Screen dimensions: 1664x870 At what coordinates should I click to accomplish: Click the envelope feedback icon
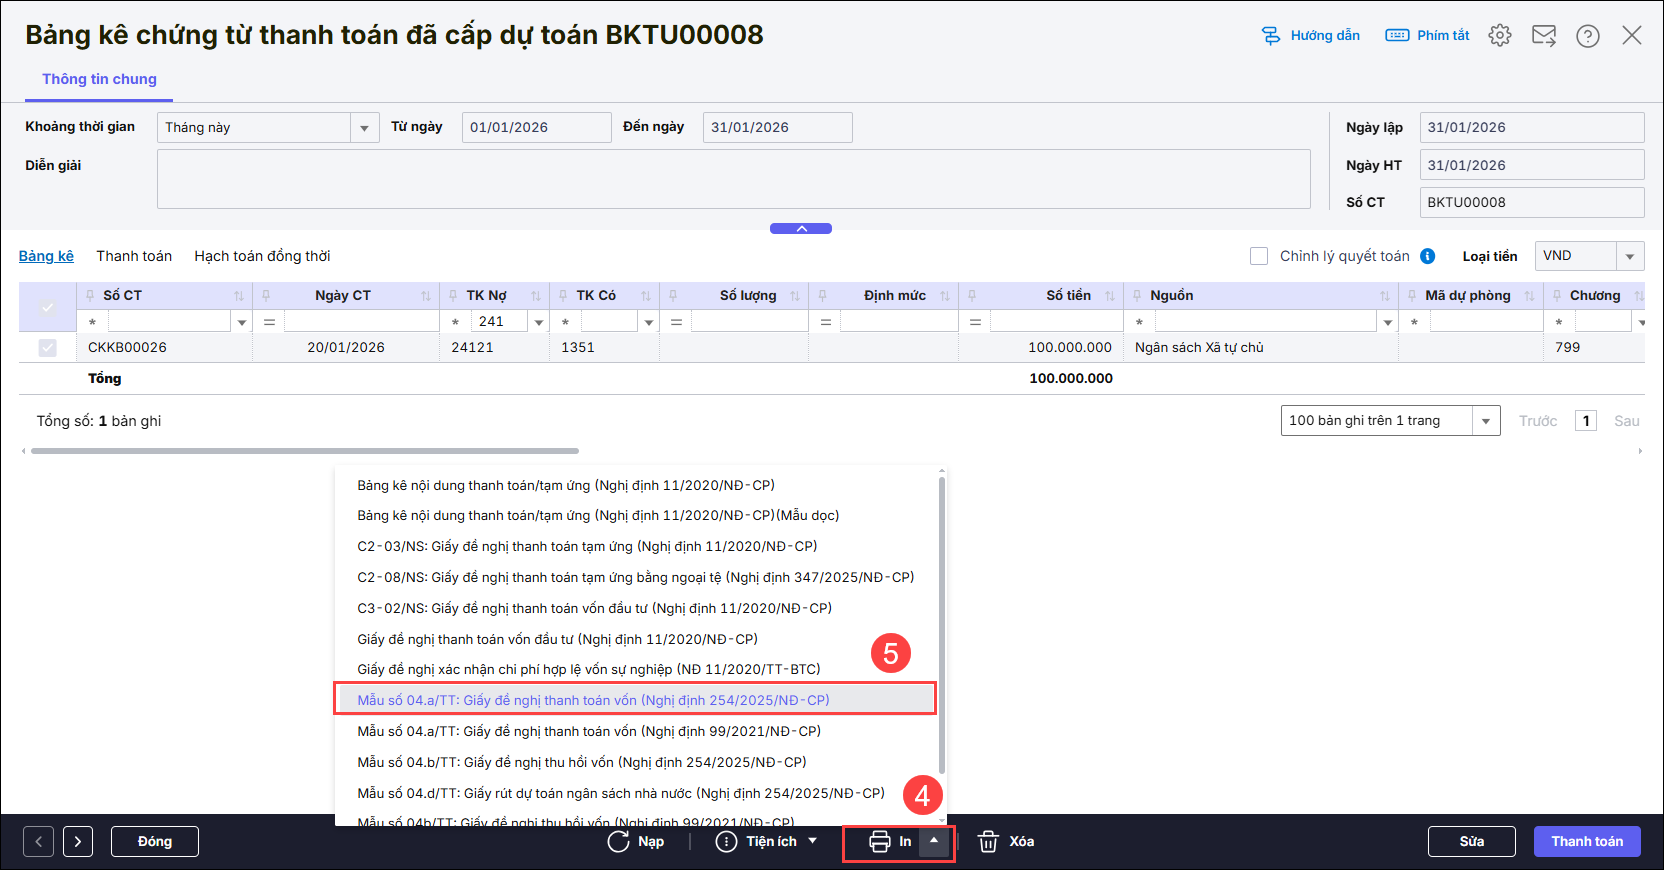pos(1543,36)
